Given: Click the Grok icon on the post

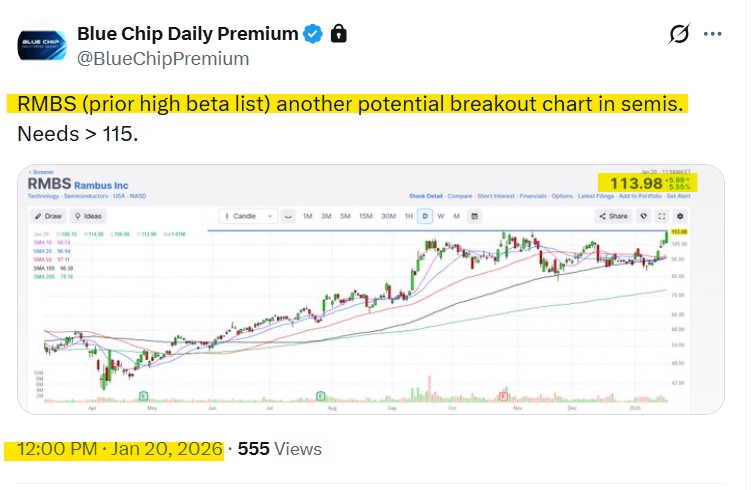Looking at the screenshot, I should point(678,34).
